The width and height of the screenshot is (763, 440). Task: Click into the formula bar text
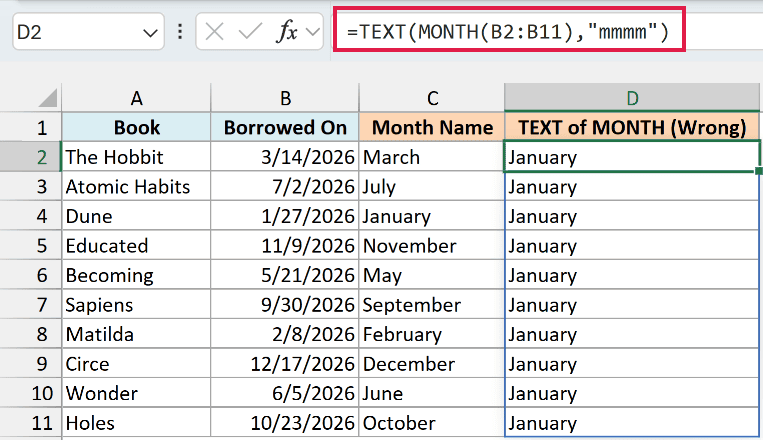508,32
